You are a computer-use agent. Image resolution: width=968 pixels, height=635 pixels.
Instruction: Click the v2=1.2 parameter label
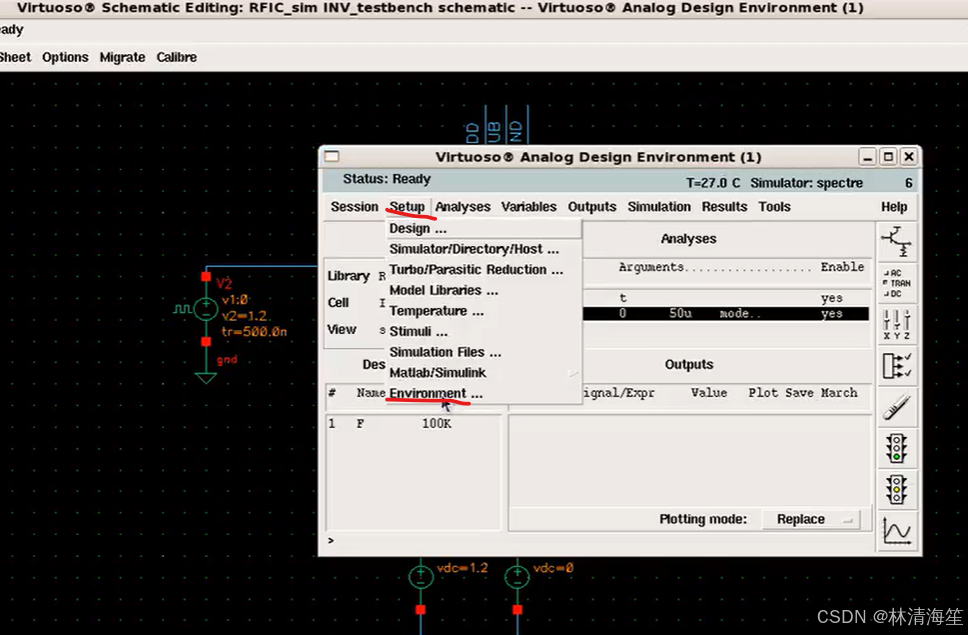(244, 316)
